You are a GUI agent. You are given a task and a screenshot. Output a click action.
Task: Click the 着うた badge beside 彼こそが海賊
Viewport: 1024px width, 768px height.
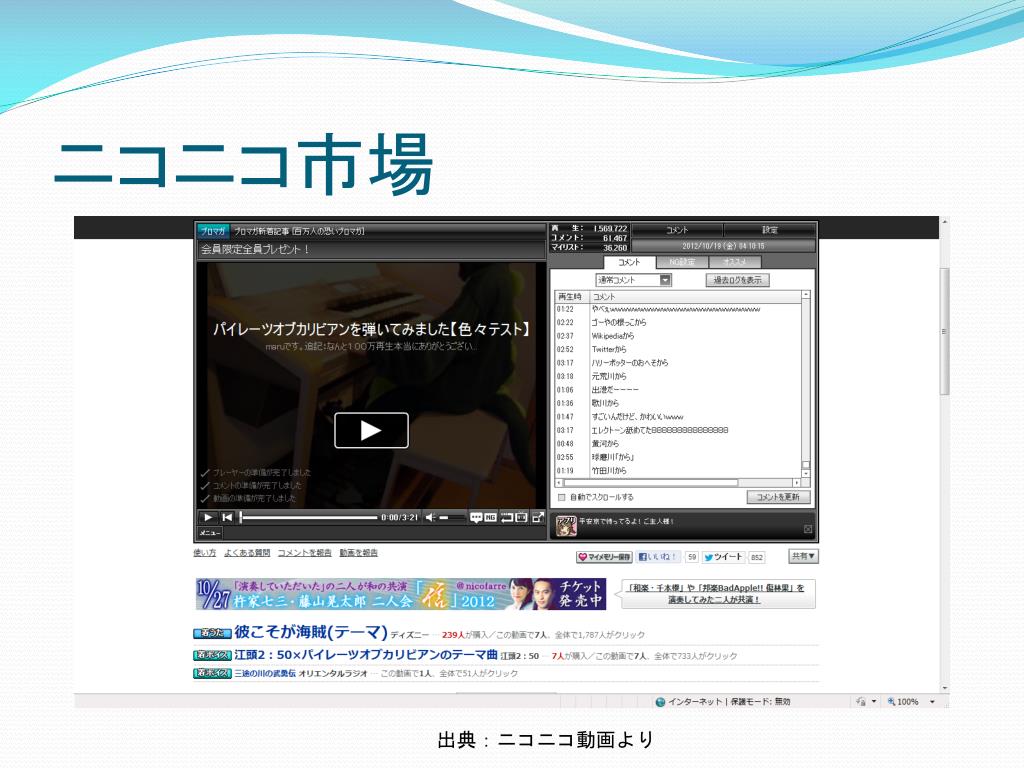pyautogui.click(x=212, y=633)
